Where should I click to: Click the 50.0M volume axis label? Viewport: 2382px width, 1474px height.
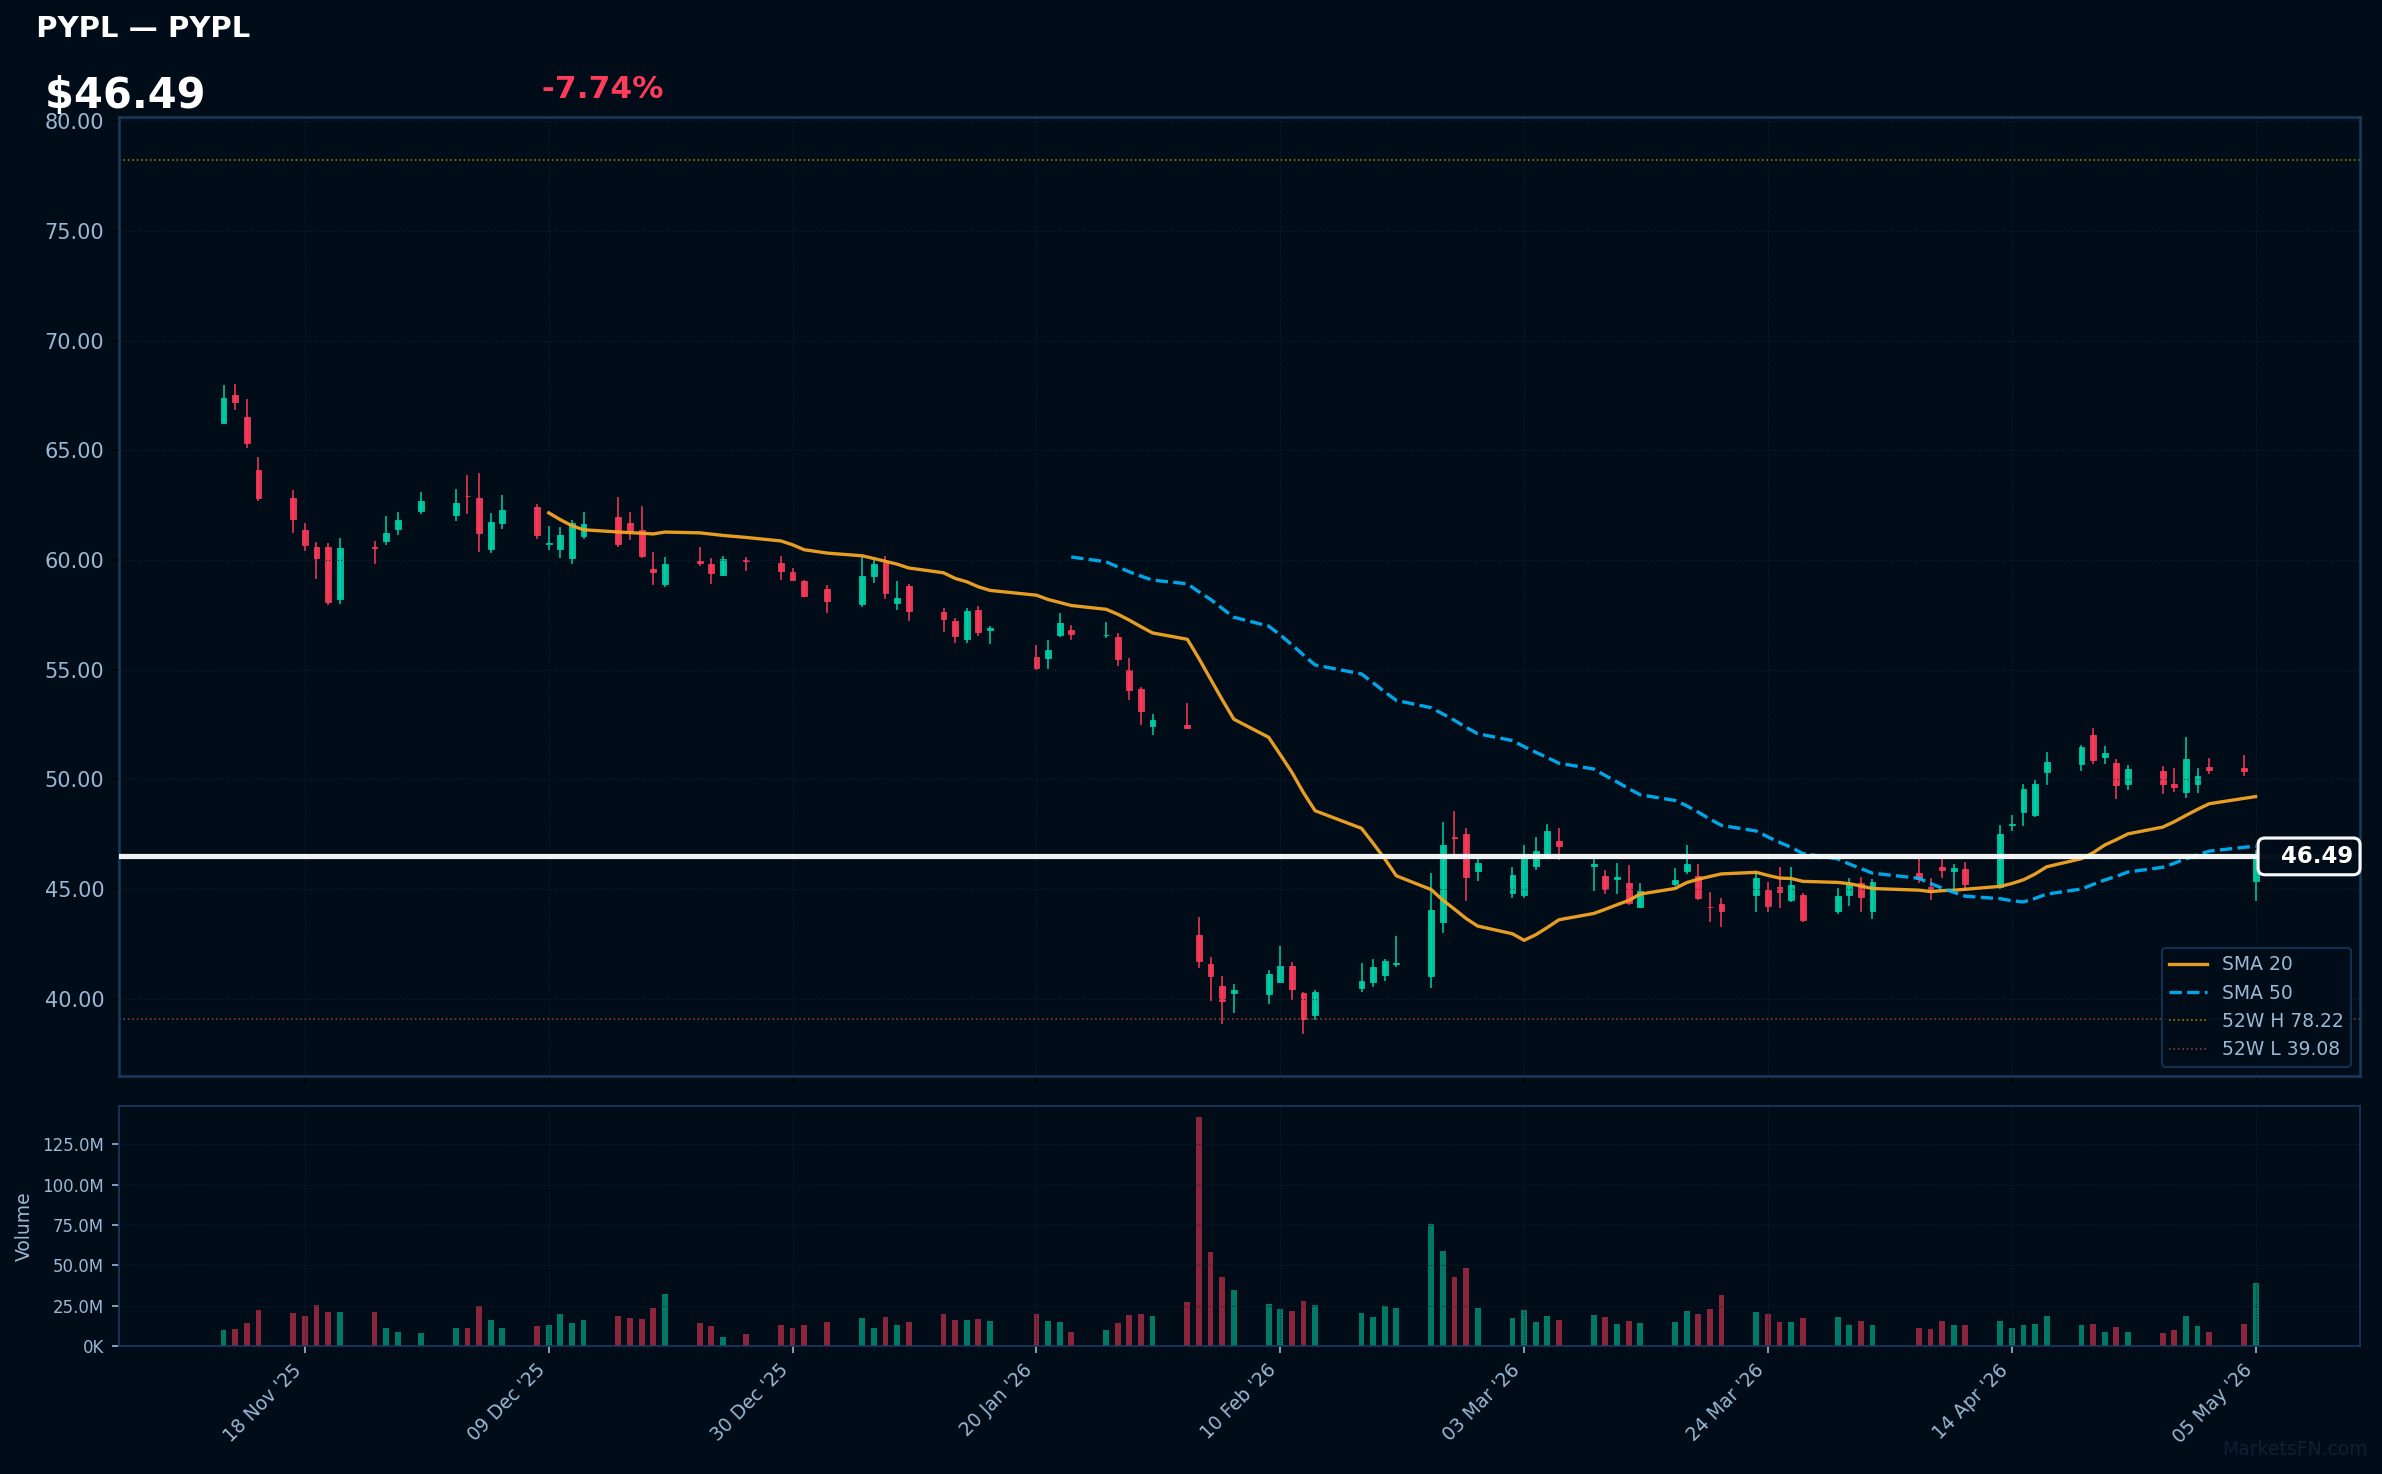tap(78, 1266)
